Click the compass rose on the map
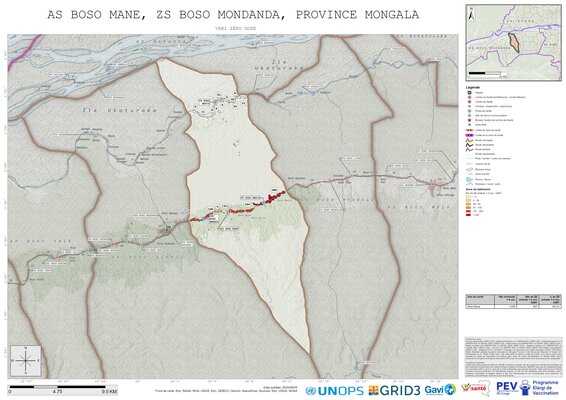The width and height of the screenshot is (566, 400). (x=26, y=360)
